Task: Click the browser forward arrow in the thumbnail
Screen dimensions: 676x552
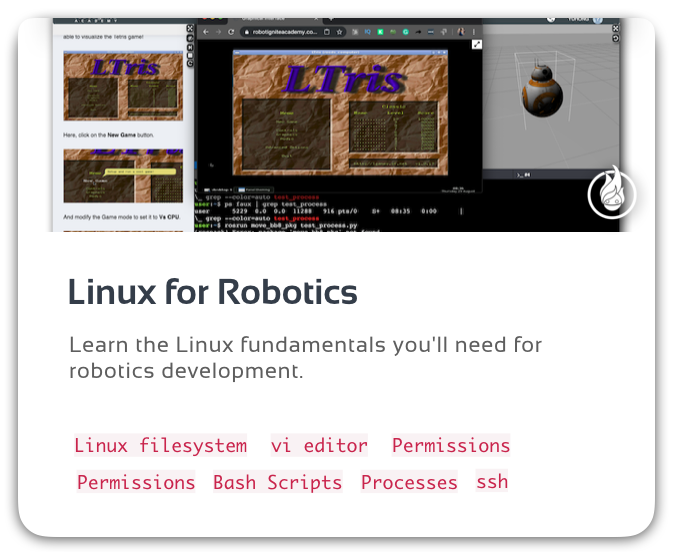Action: (218, 32)
